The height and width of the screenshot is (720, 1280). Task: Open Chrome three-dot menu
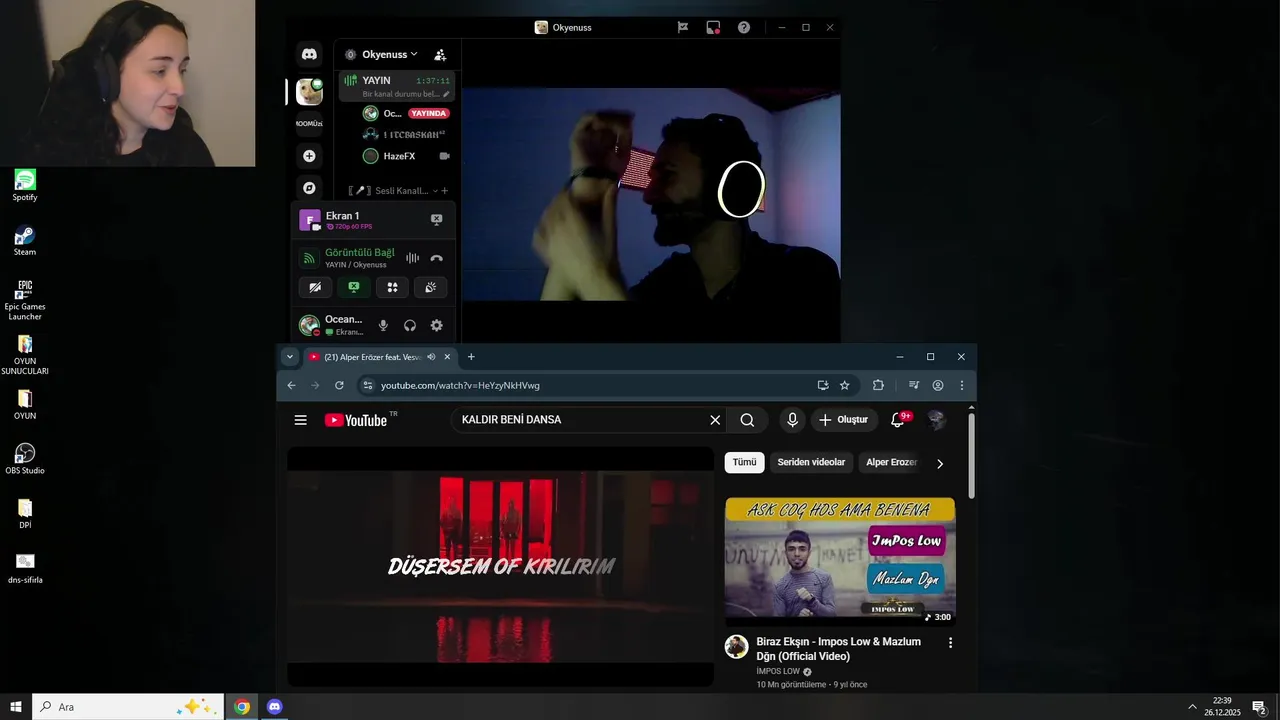pyautogui.click(x=962, y=385)
